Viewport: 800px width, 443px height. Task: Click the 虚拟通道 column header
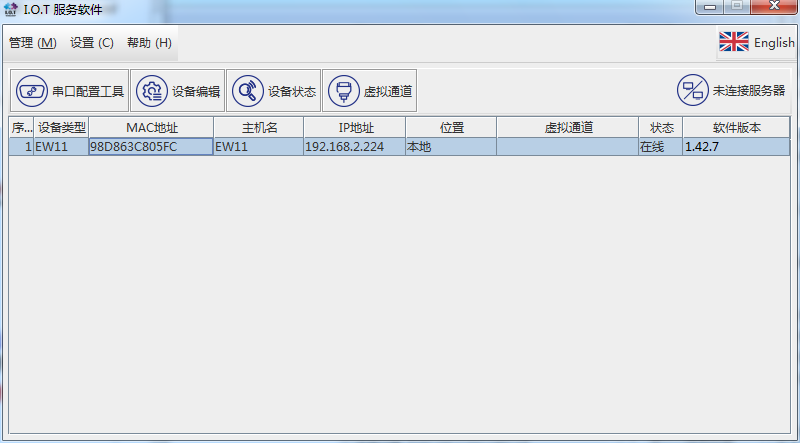pyautogui.click(x=567, y=128)
